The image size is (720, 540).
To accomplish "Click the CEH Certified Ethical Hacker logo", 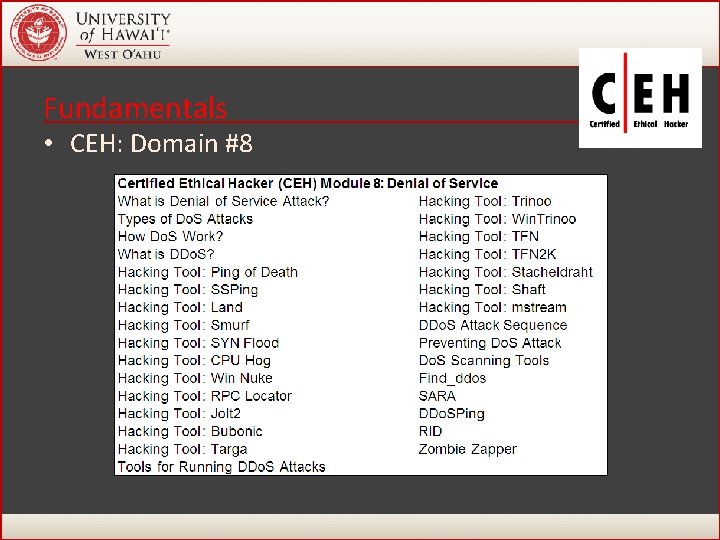I will point(640,98).
